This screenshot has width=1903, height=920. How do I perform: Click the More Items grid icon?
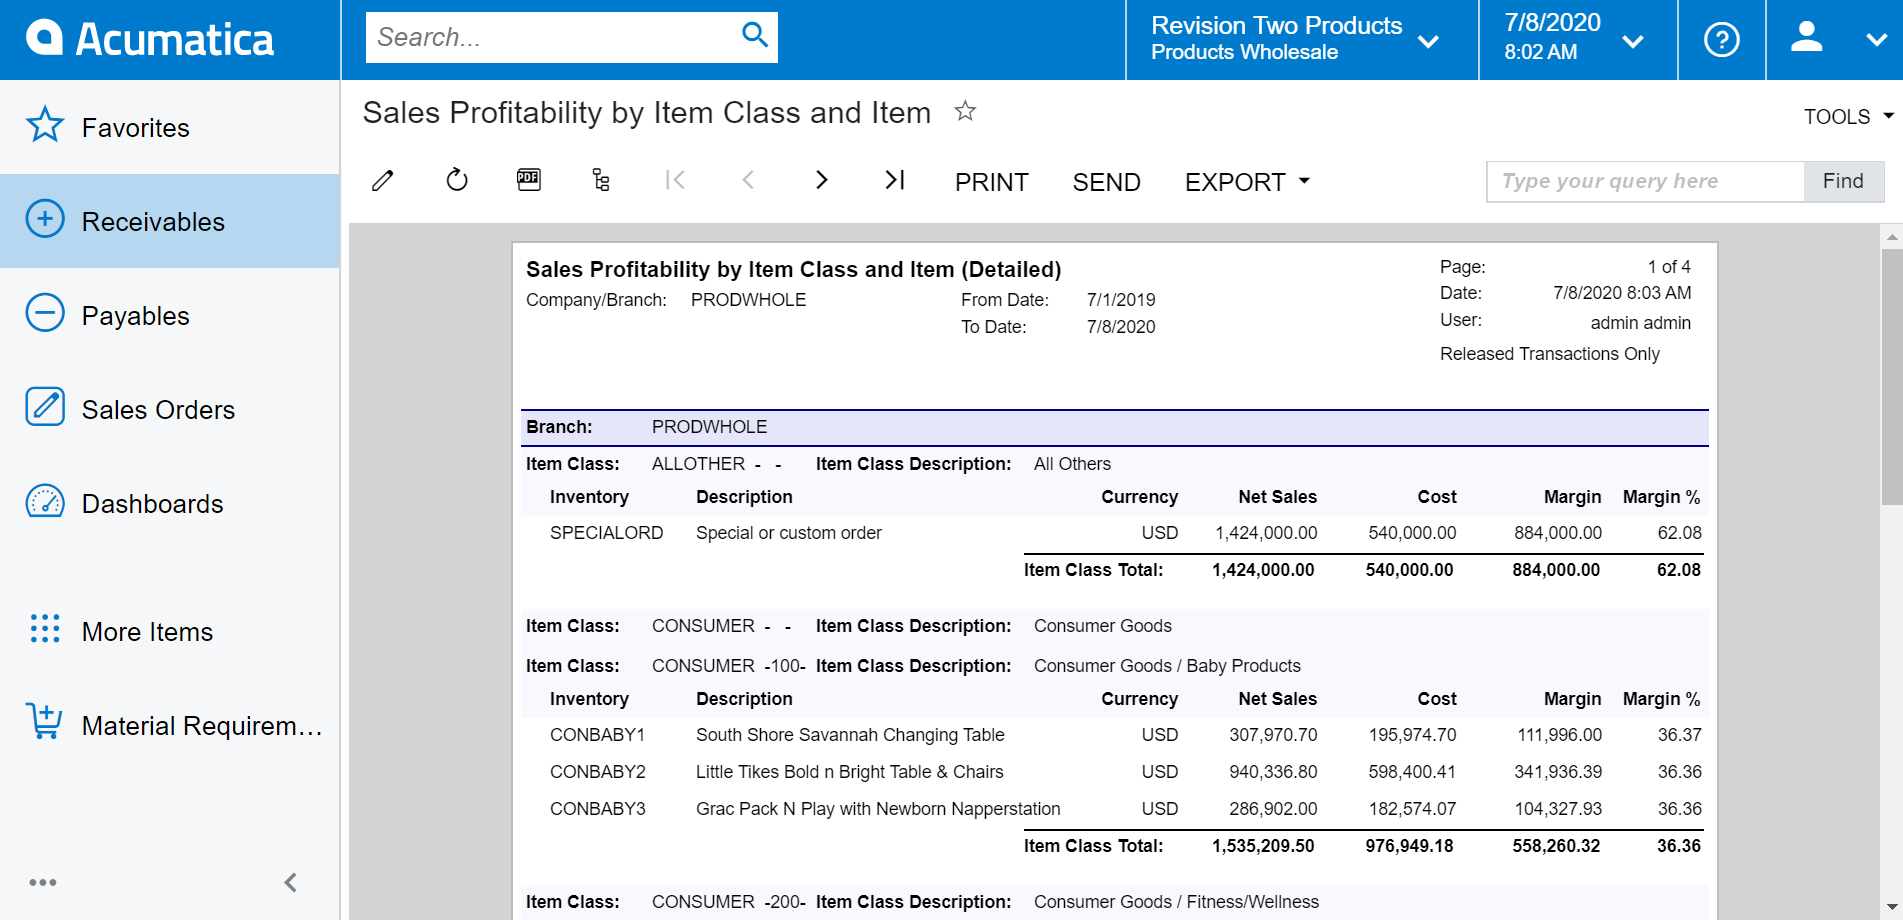pyautogui.click(x=45, y=628)
